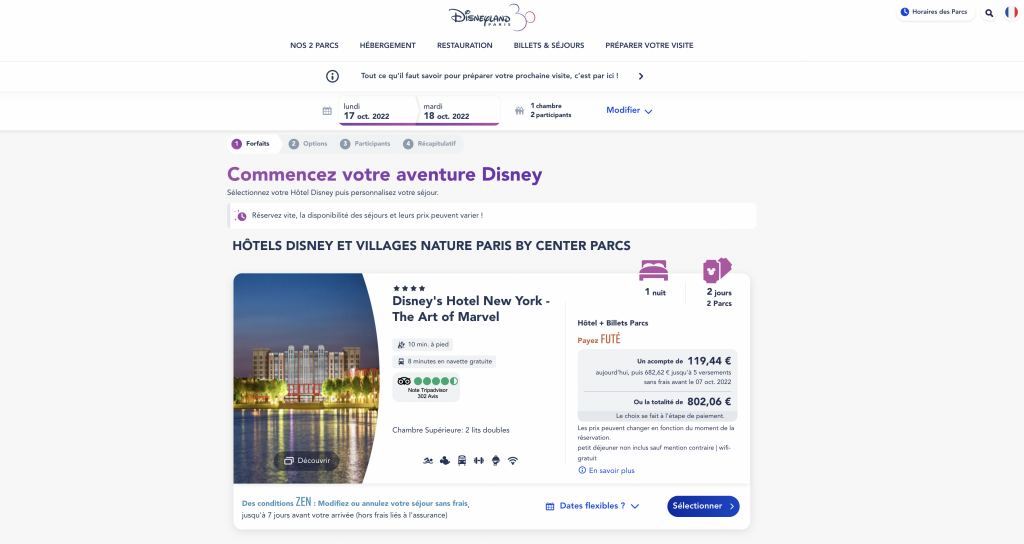Click the calendar icon beside dates
The height and width of the screenshot is (544, 1024).
pos(327,111)
